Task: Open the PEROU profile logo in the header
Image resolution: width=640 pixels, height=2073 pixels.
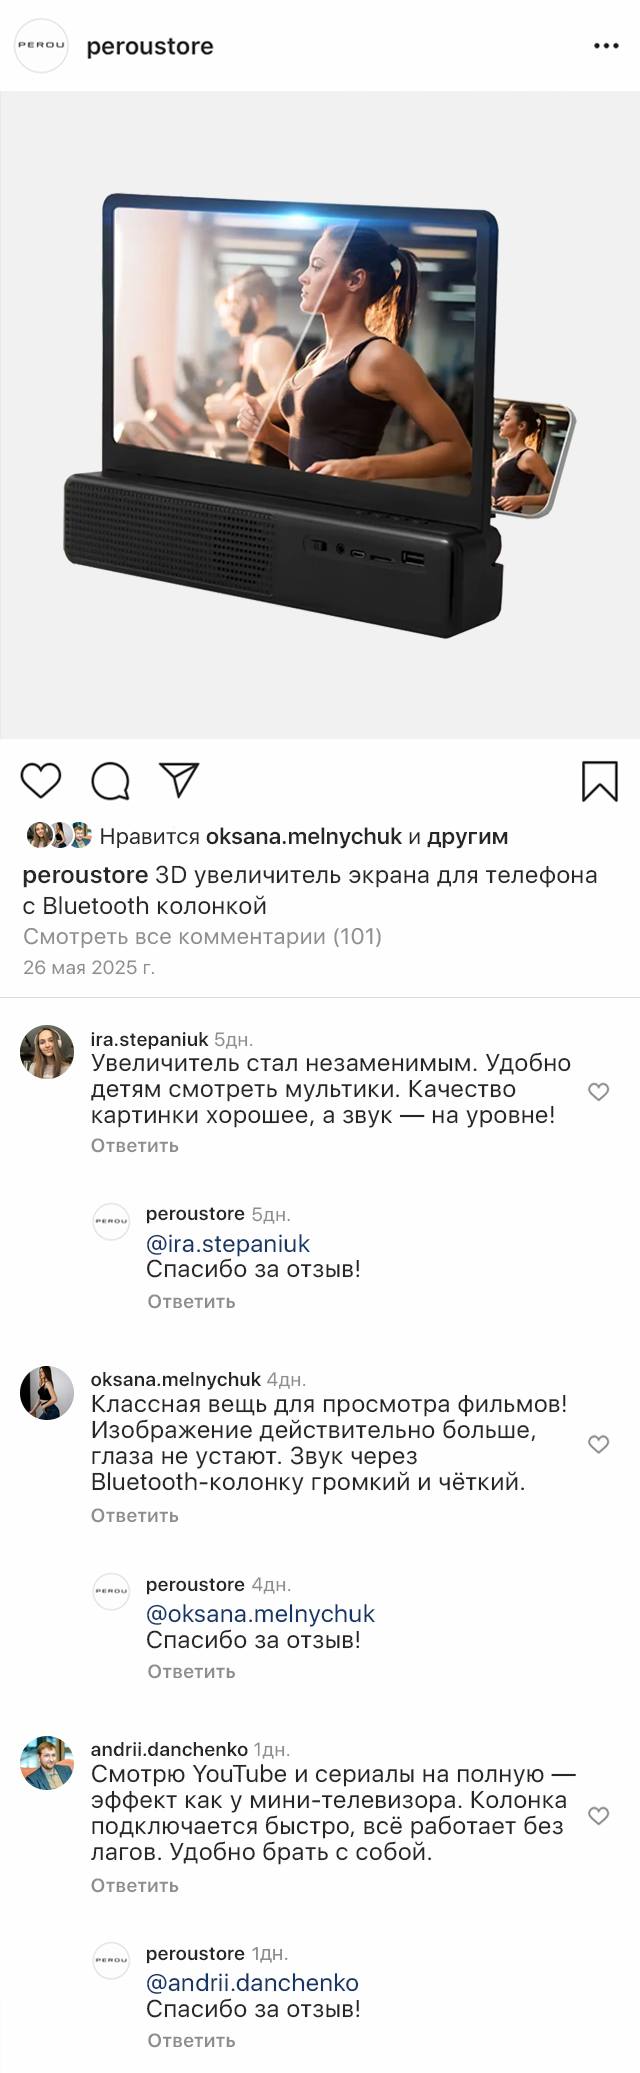Action: (41, 46)
